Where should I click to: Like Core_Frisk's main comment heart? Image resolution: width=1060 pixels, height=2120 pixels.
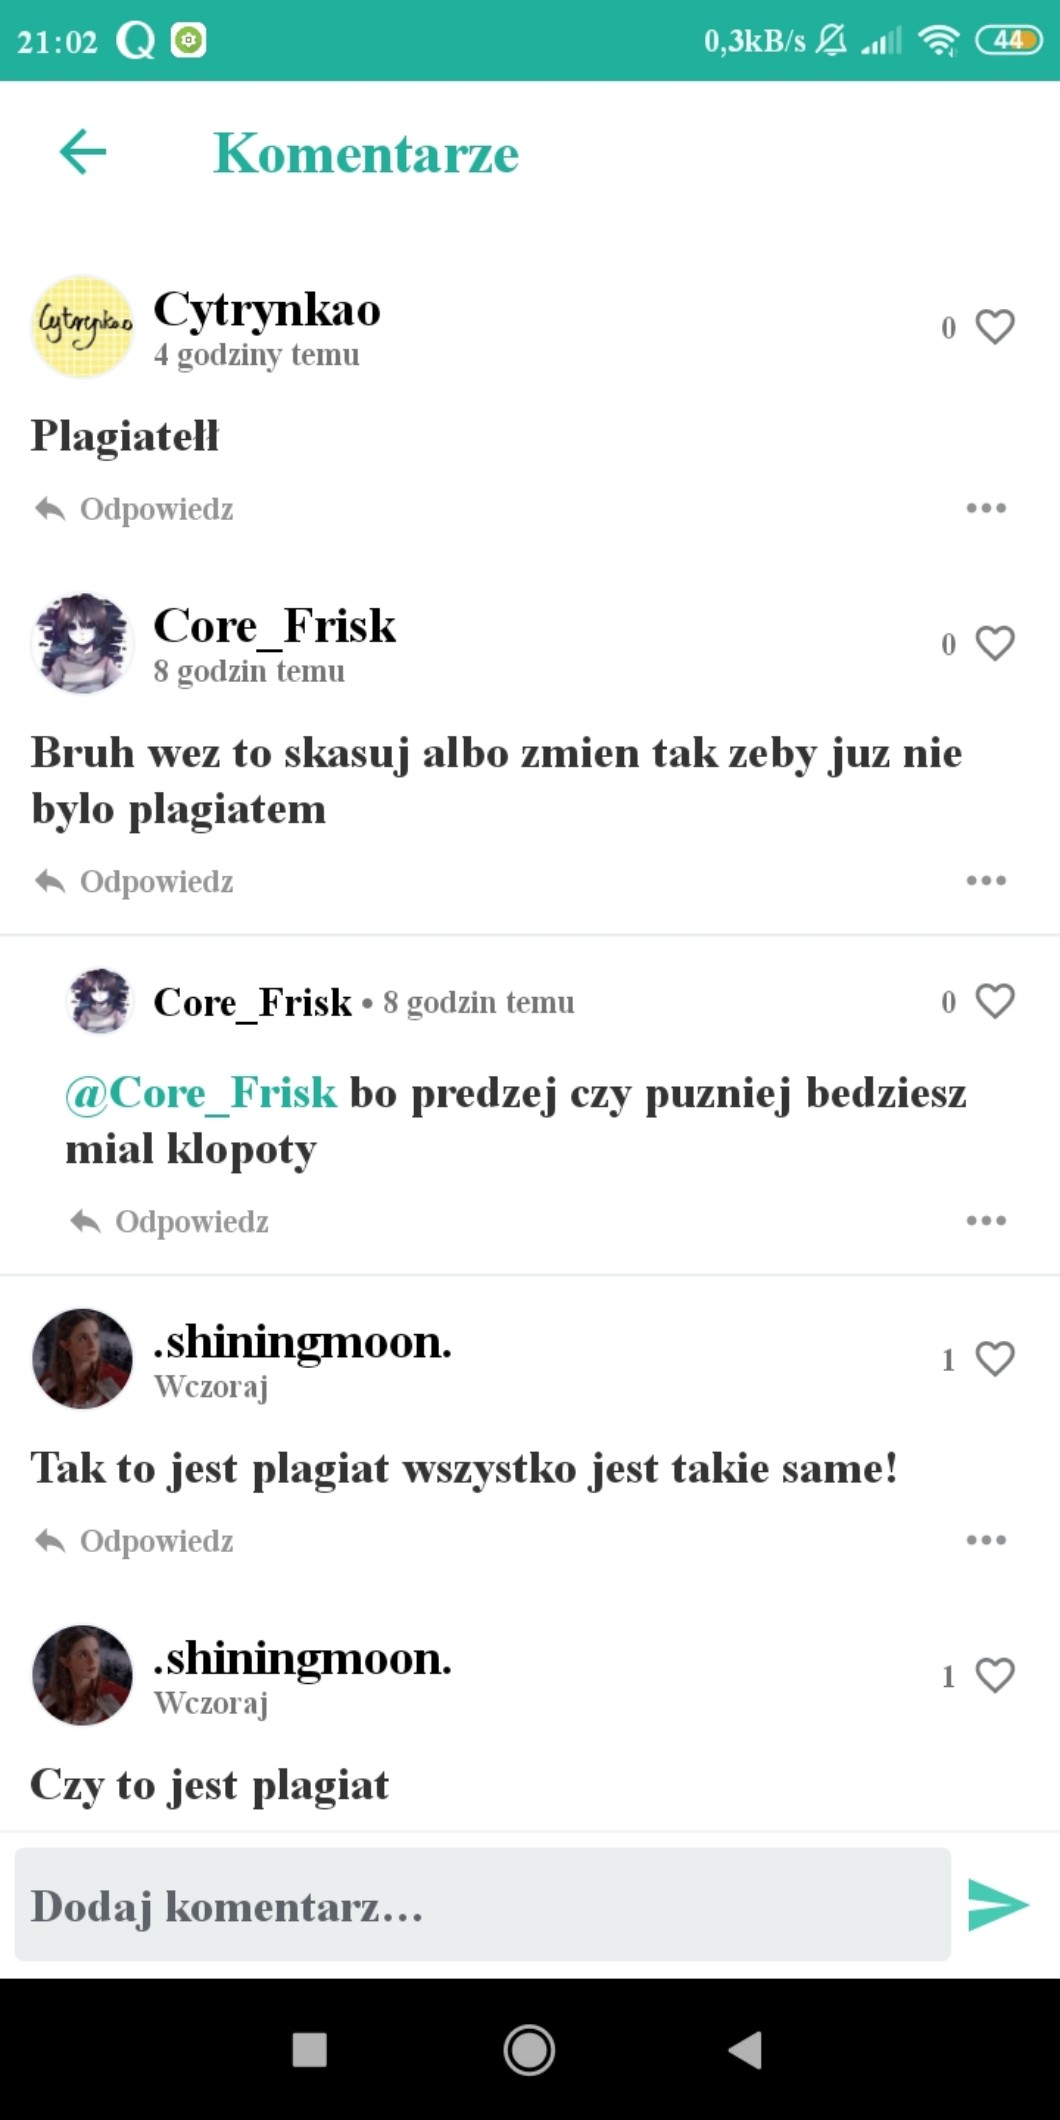pos(995,643)
